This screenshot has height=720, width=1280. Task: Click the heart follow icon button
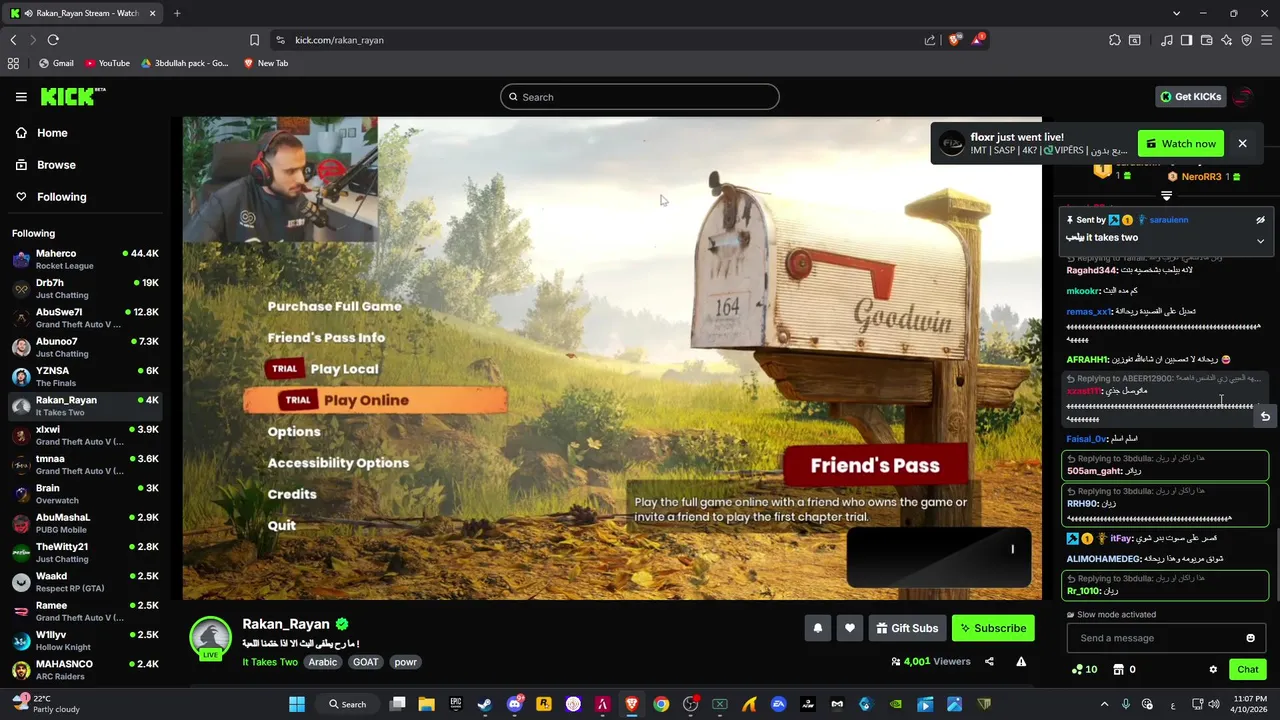[x=850, y=628]
